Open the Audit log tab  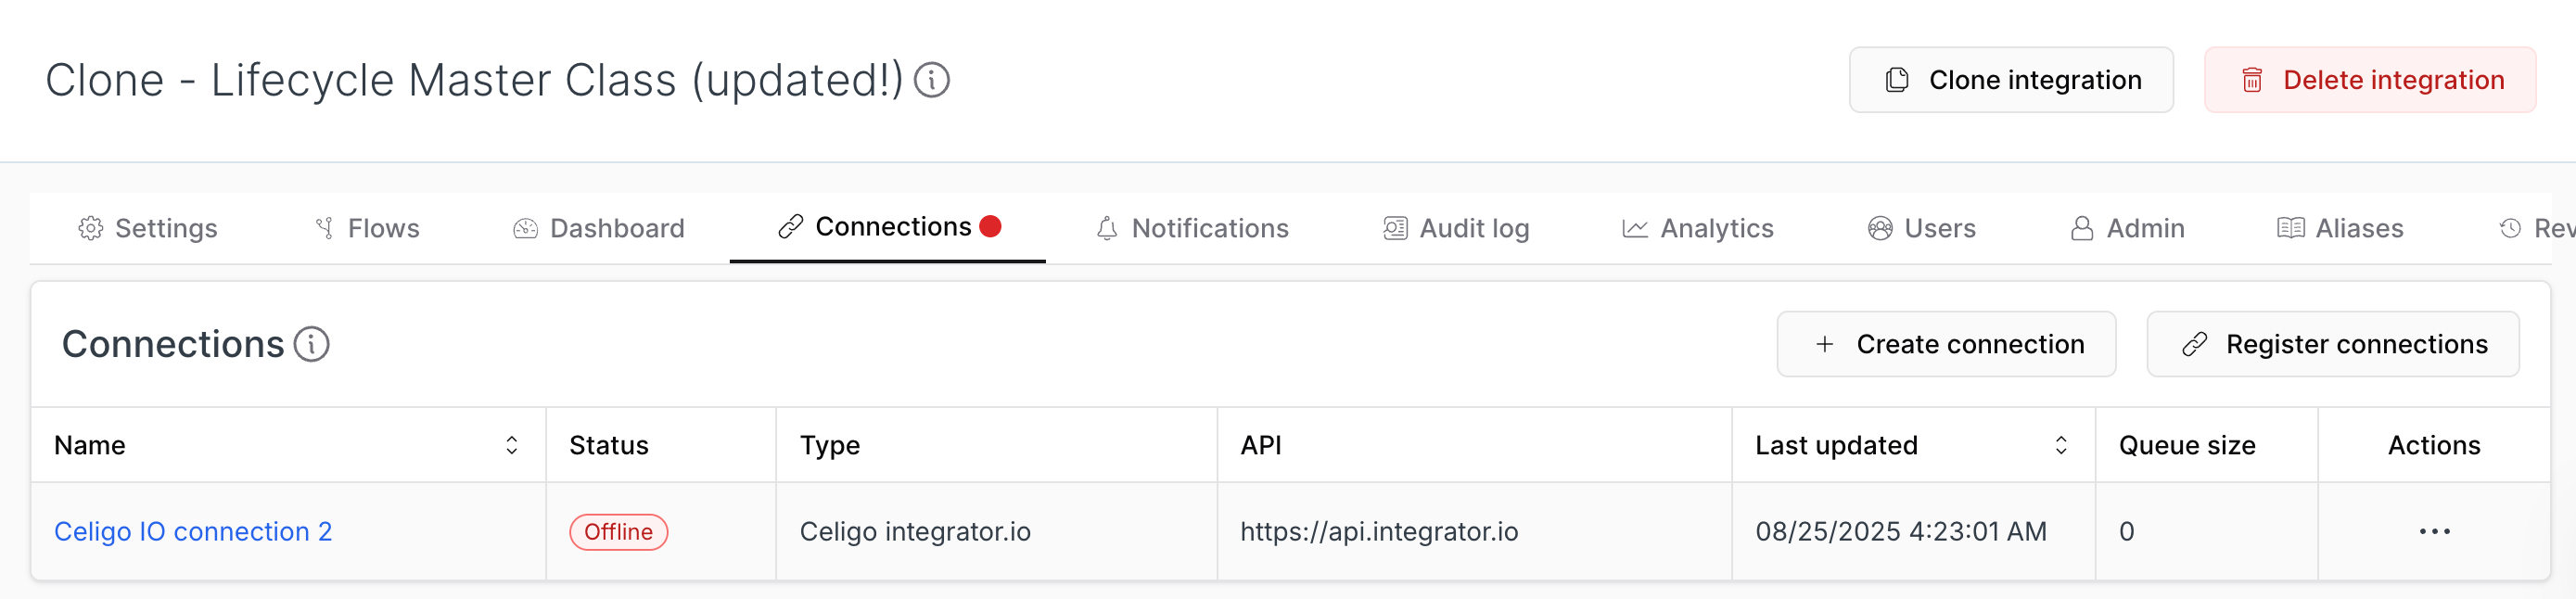[1456, 228]
